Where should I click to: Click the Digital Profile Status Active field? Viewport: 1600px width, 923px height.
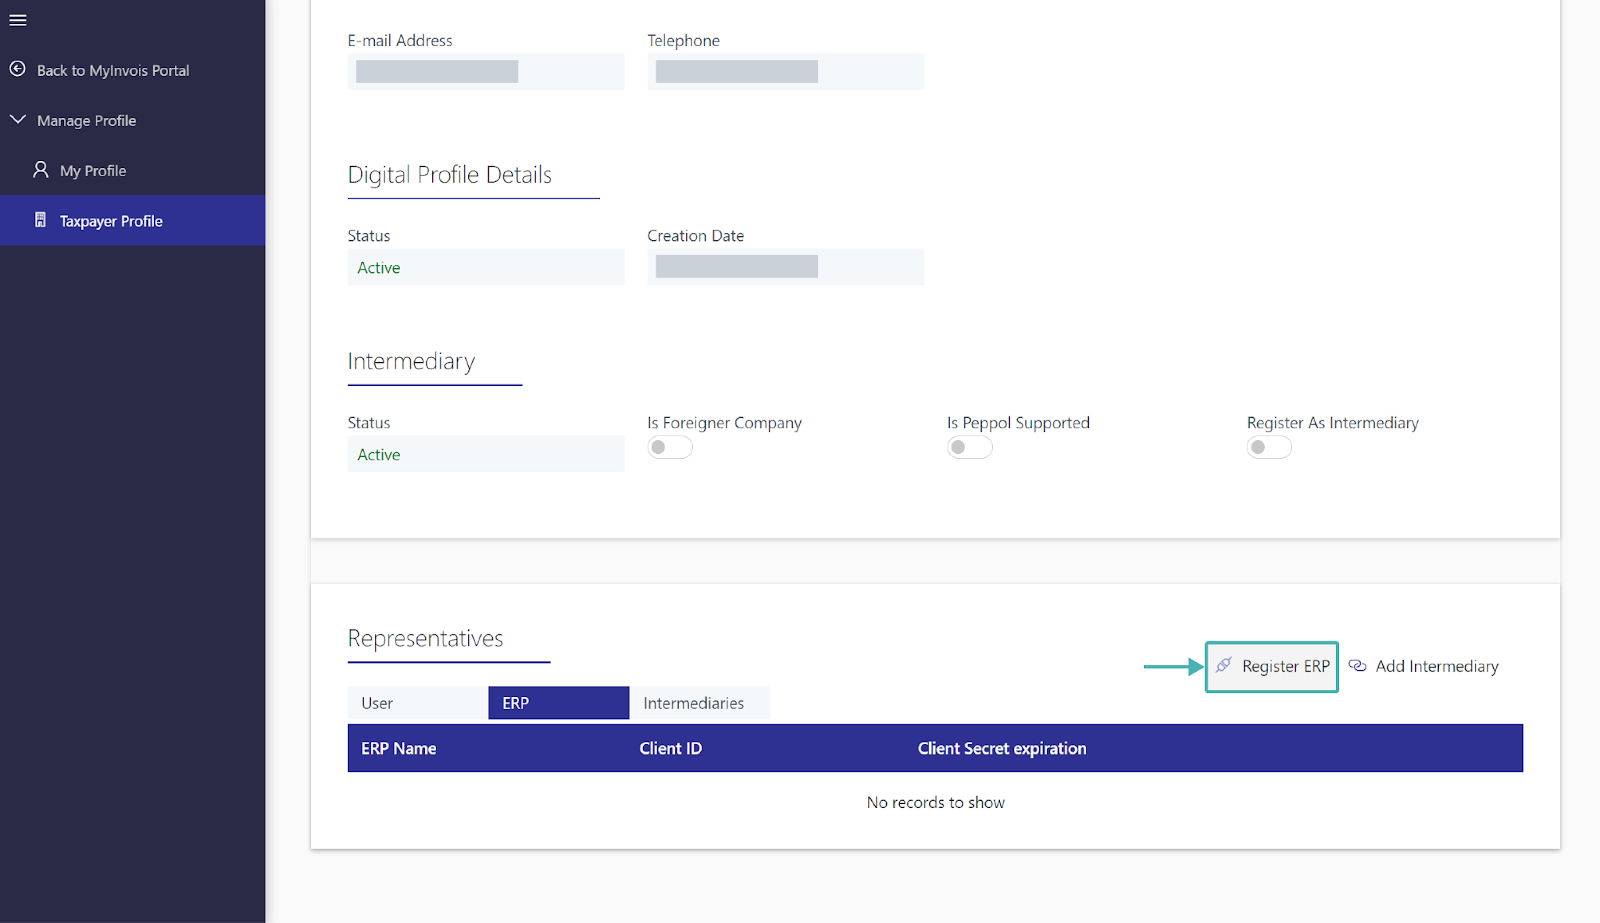pos(486,267)
